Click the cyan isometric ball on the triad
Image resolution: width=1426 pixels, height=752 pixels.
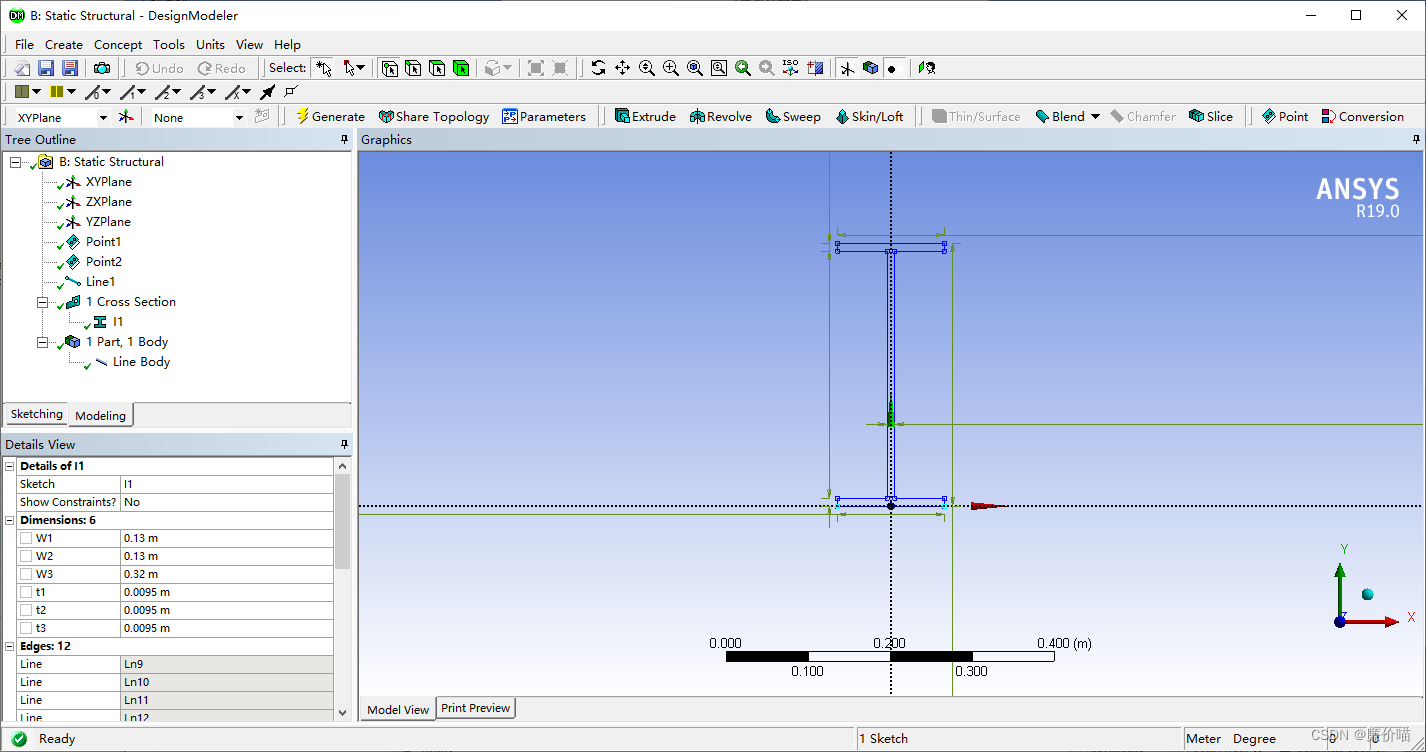[x=1367, y=594]
